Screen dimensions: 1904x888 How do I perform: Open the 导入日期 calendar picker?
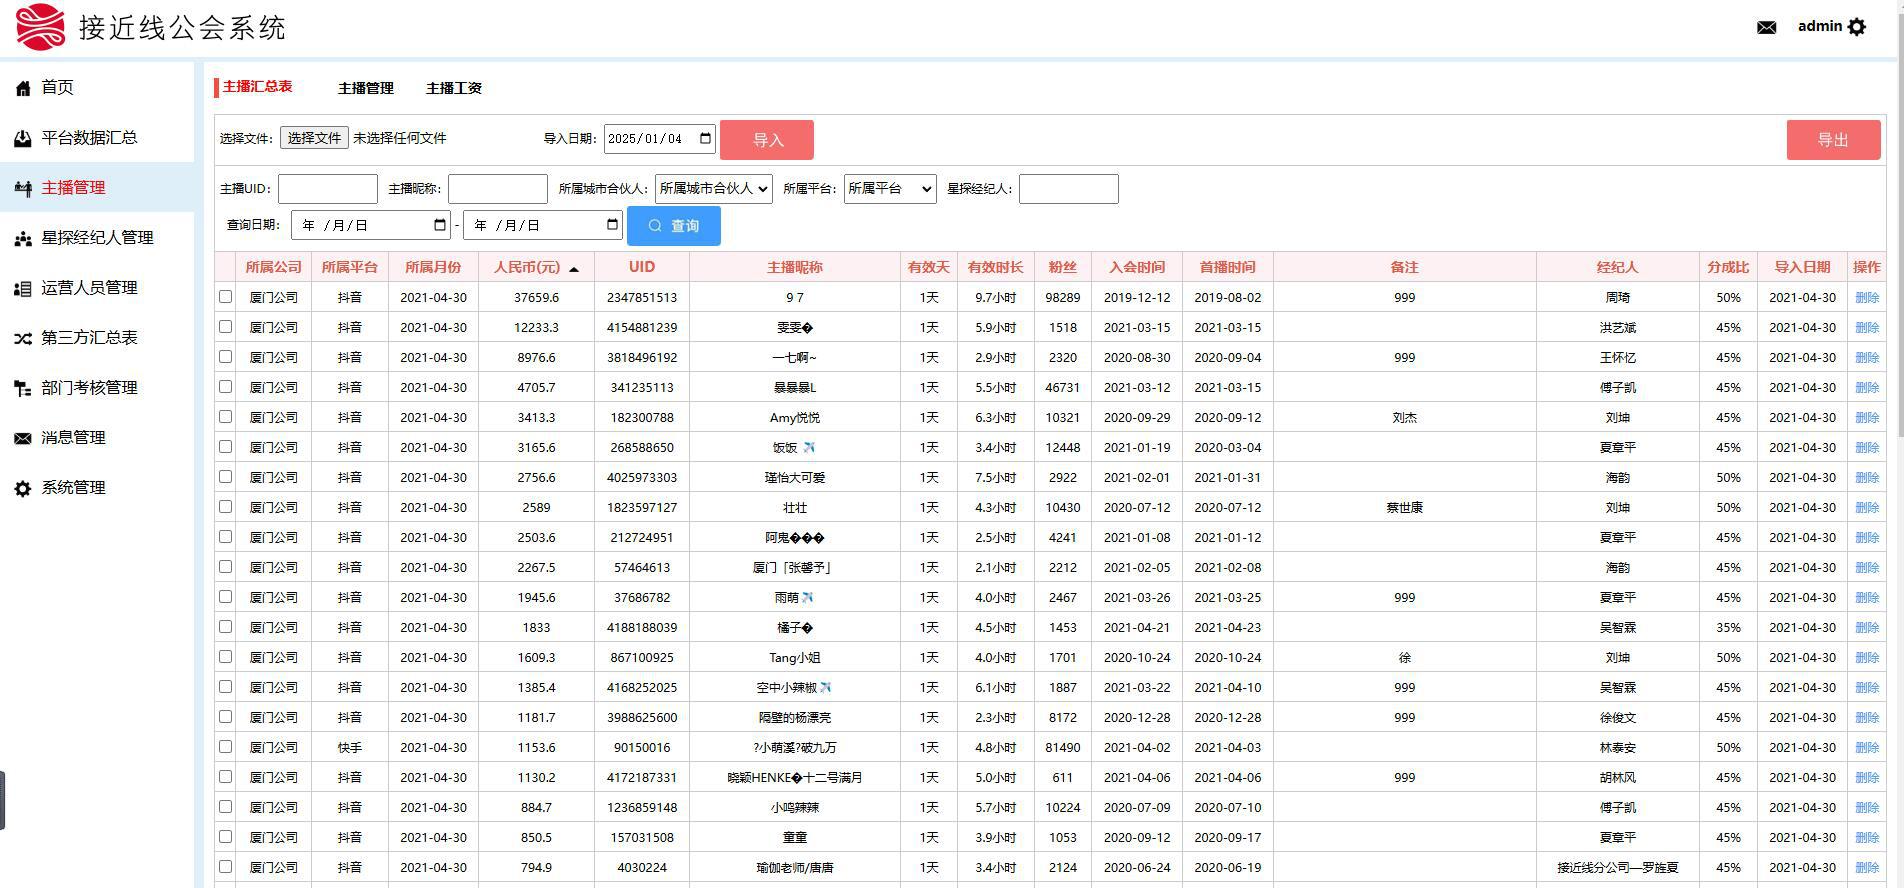click(x=705, y=139)
